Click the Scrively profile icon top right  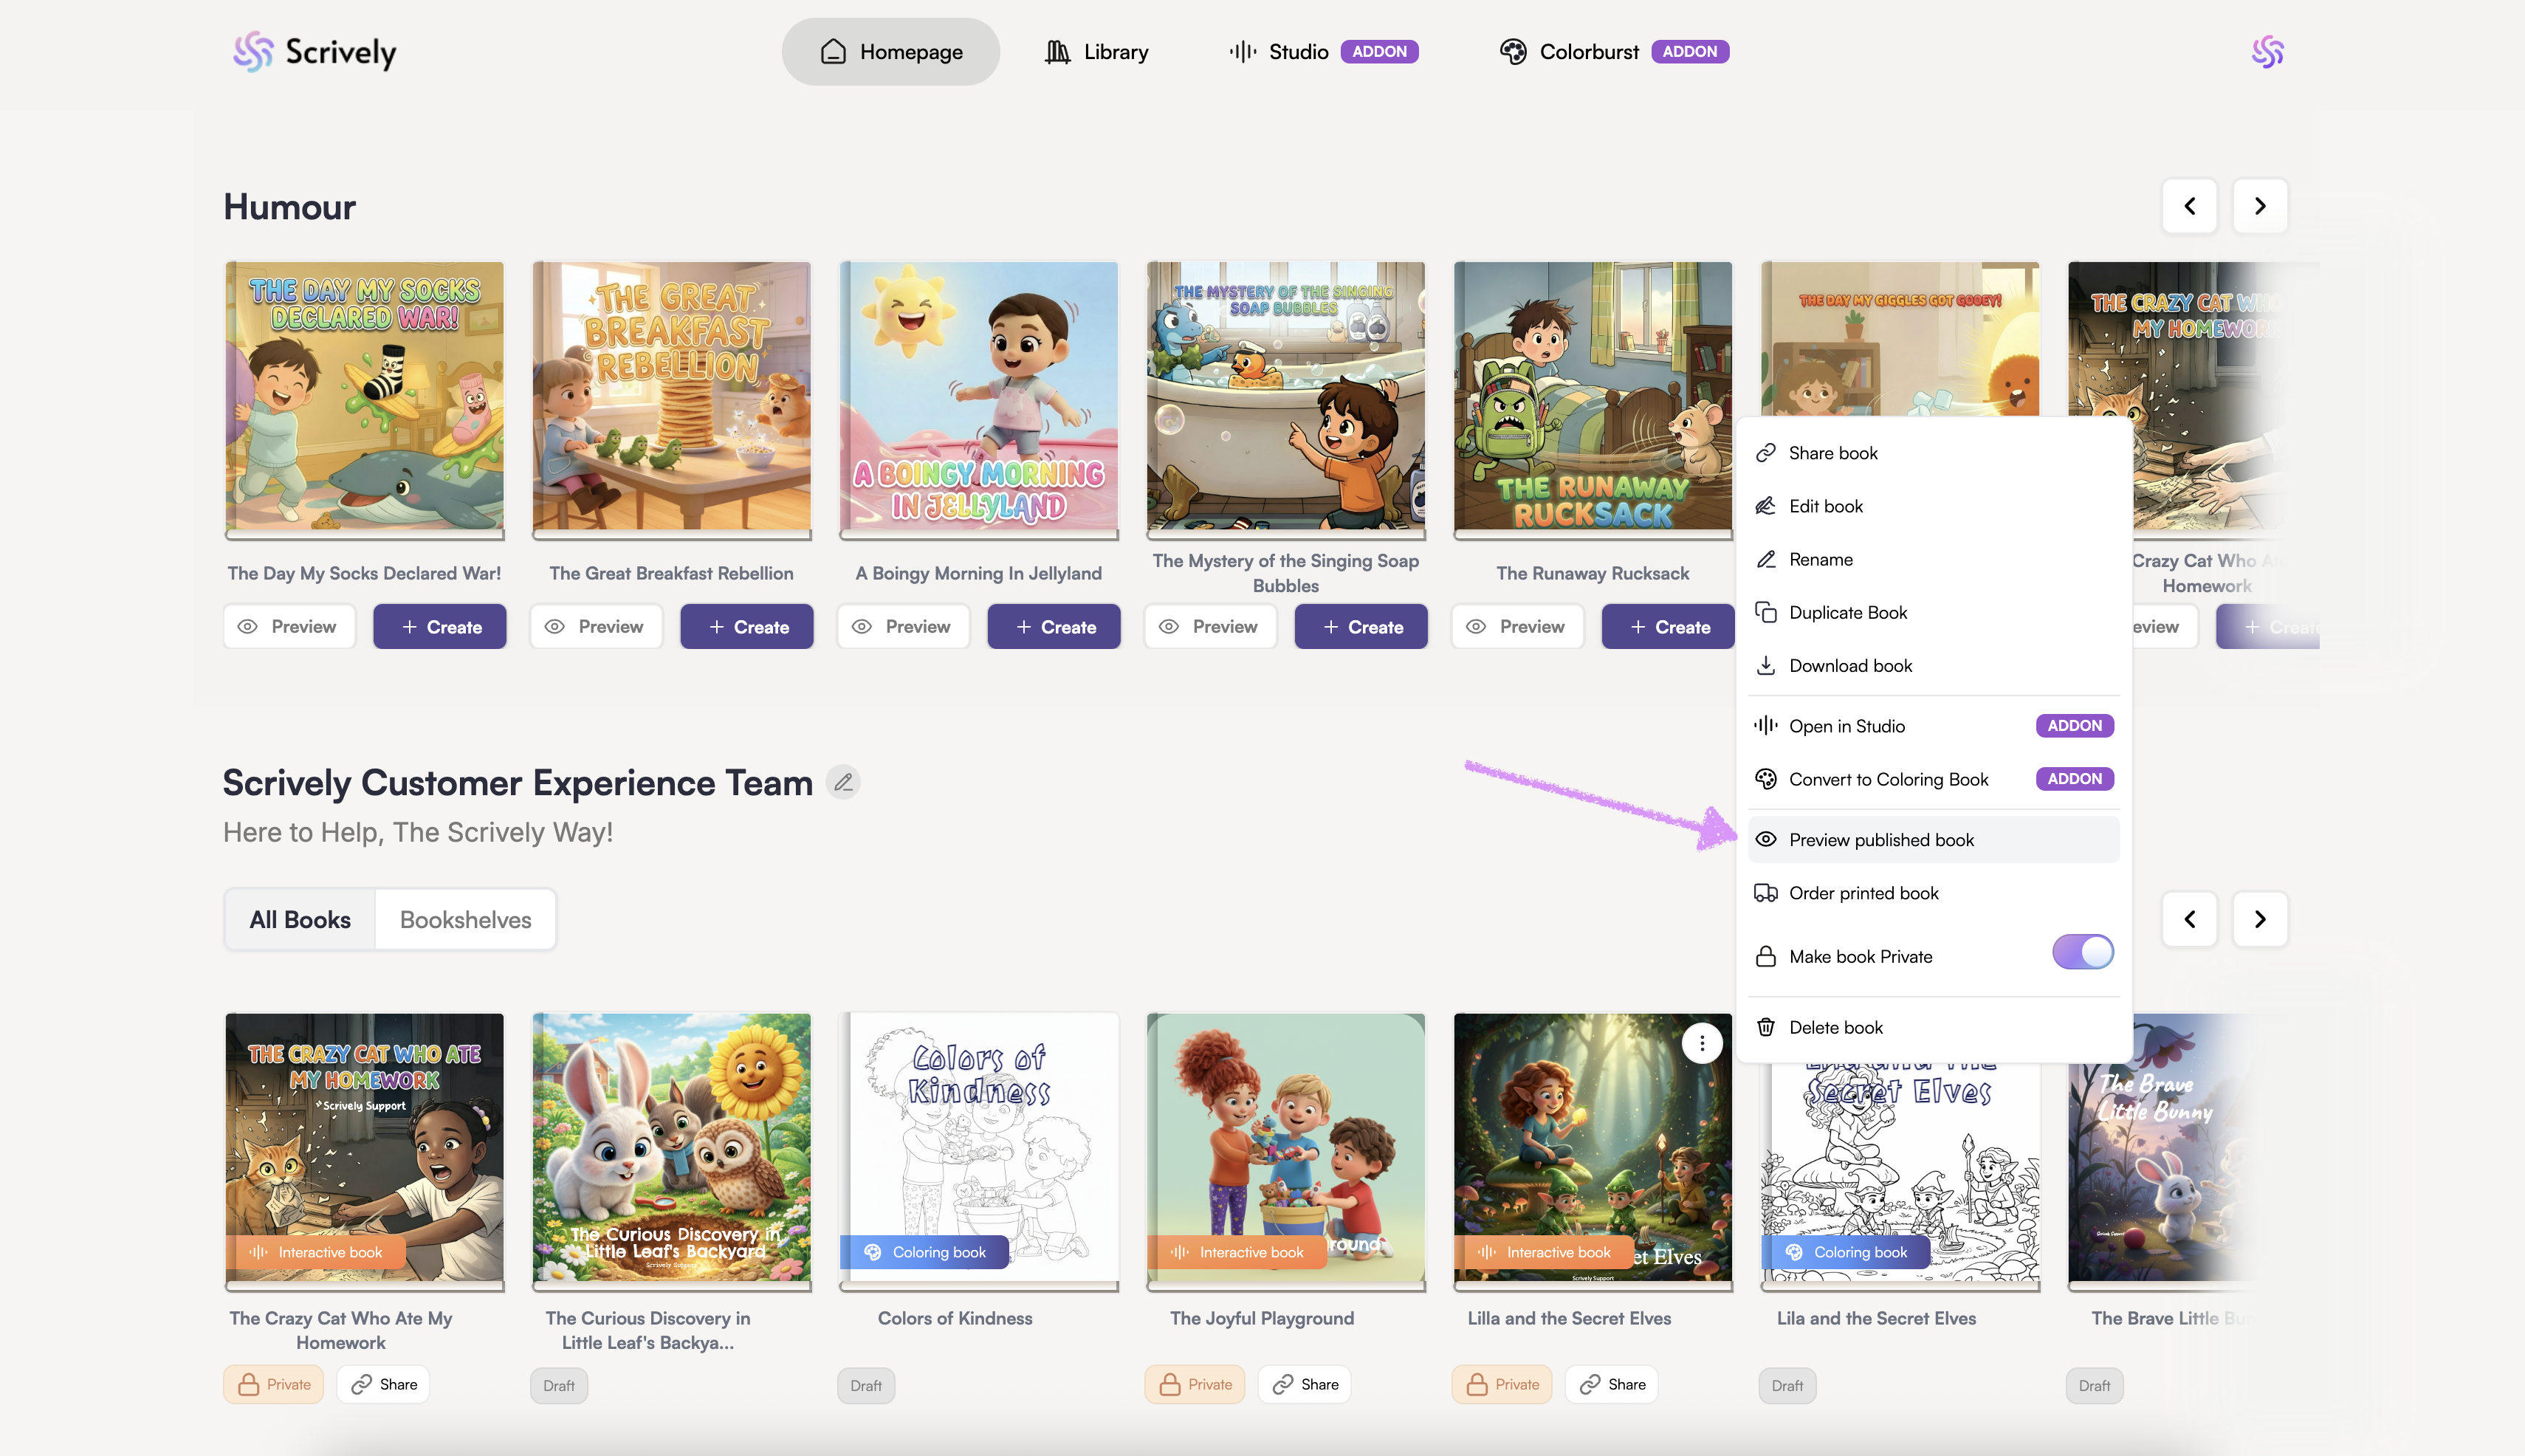(x=2267, y=52)
